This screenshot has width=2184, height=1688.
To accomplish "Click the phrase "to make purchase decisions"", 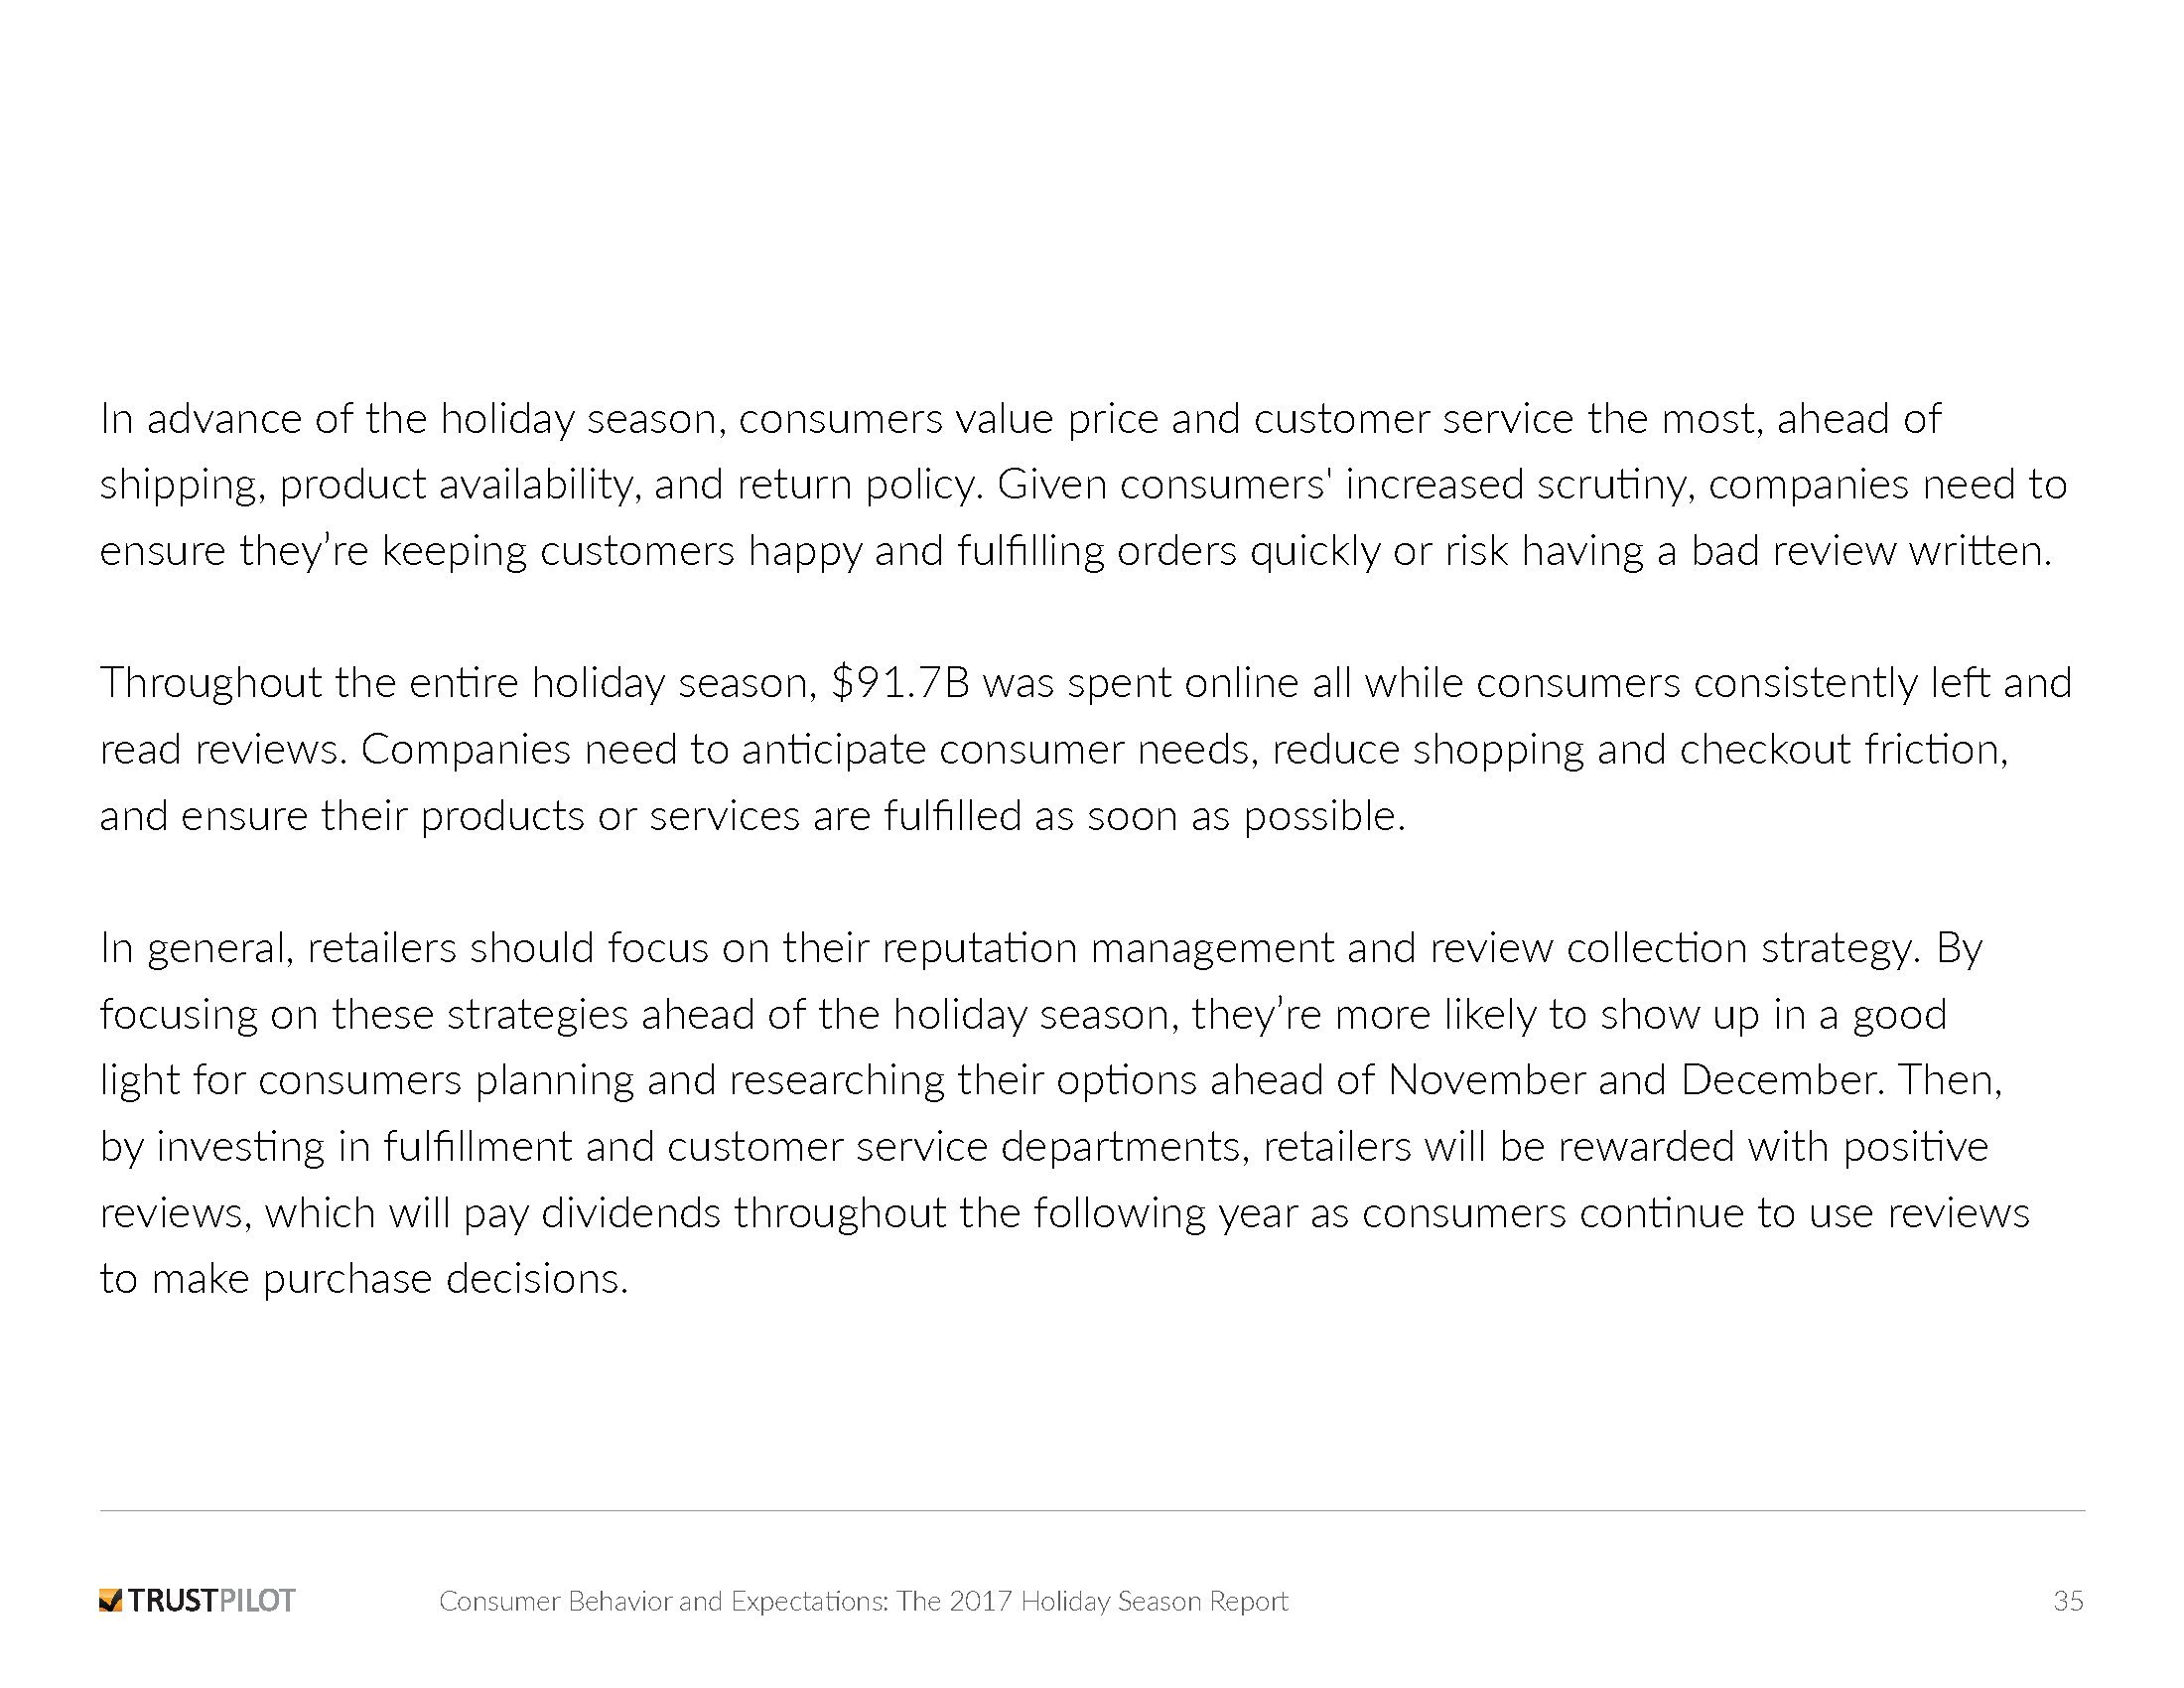I will [x=364, y=1279].
